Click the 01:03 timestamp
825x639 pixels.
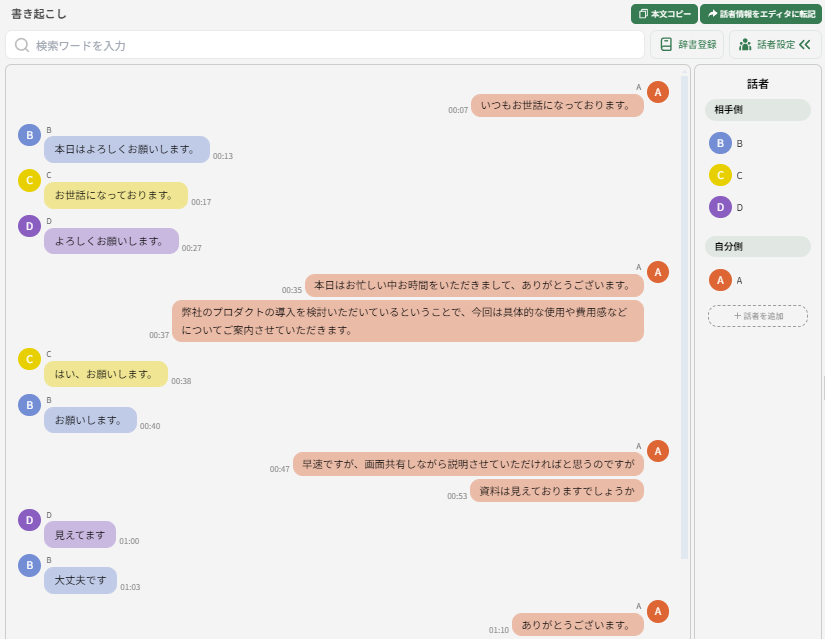coord(130,587)
